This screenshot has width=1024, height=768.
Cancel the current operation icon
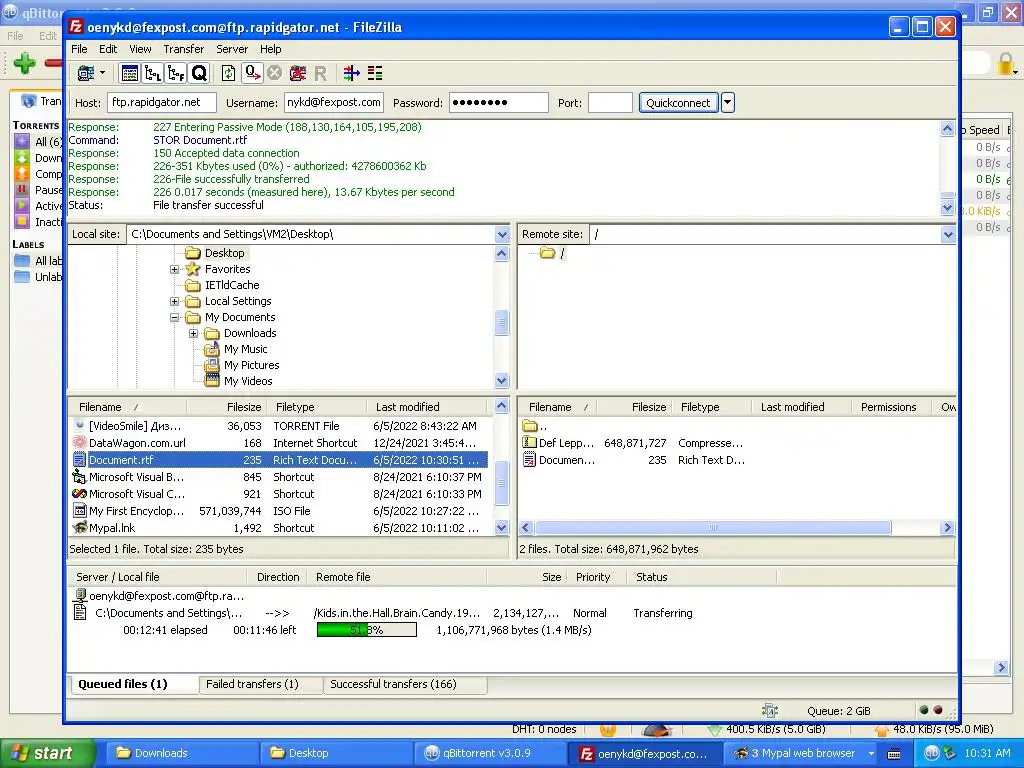274,73
